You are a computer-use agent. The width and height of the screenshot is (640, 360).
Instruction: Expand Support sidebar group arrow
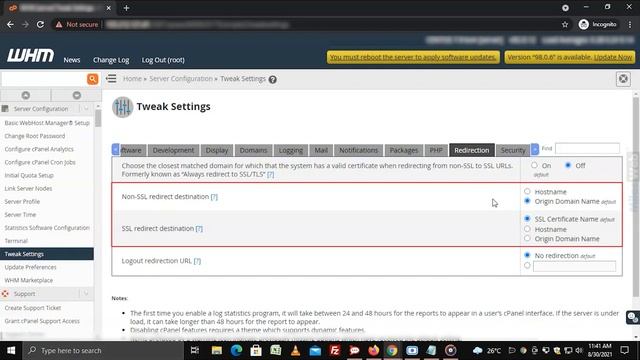click(86, 293)
